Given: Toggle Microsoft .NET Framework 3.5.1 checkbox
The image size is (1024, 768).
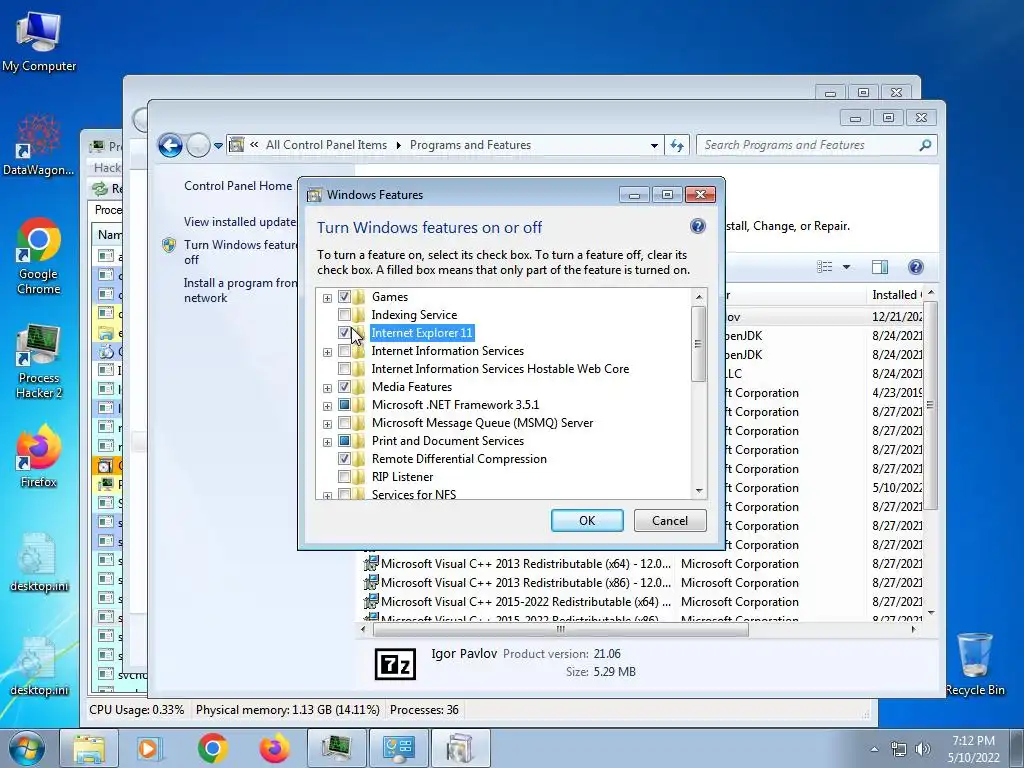Looking at the screenshot, I should coord(344,405).
